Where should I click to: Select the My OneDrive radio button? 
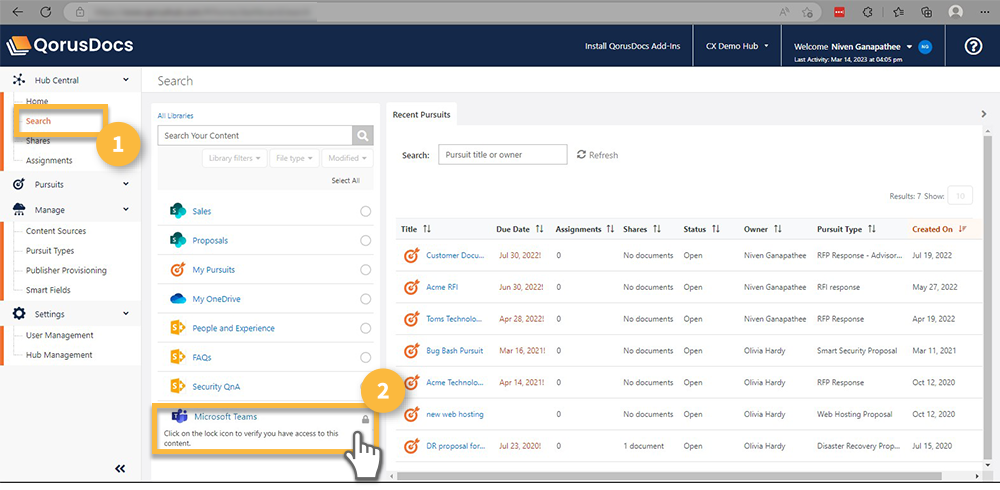point(365,299)
